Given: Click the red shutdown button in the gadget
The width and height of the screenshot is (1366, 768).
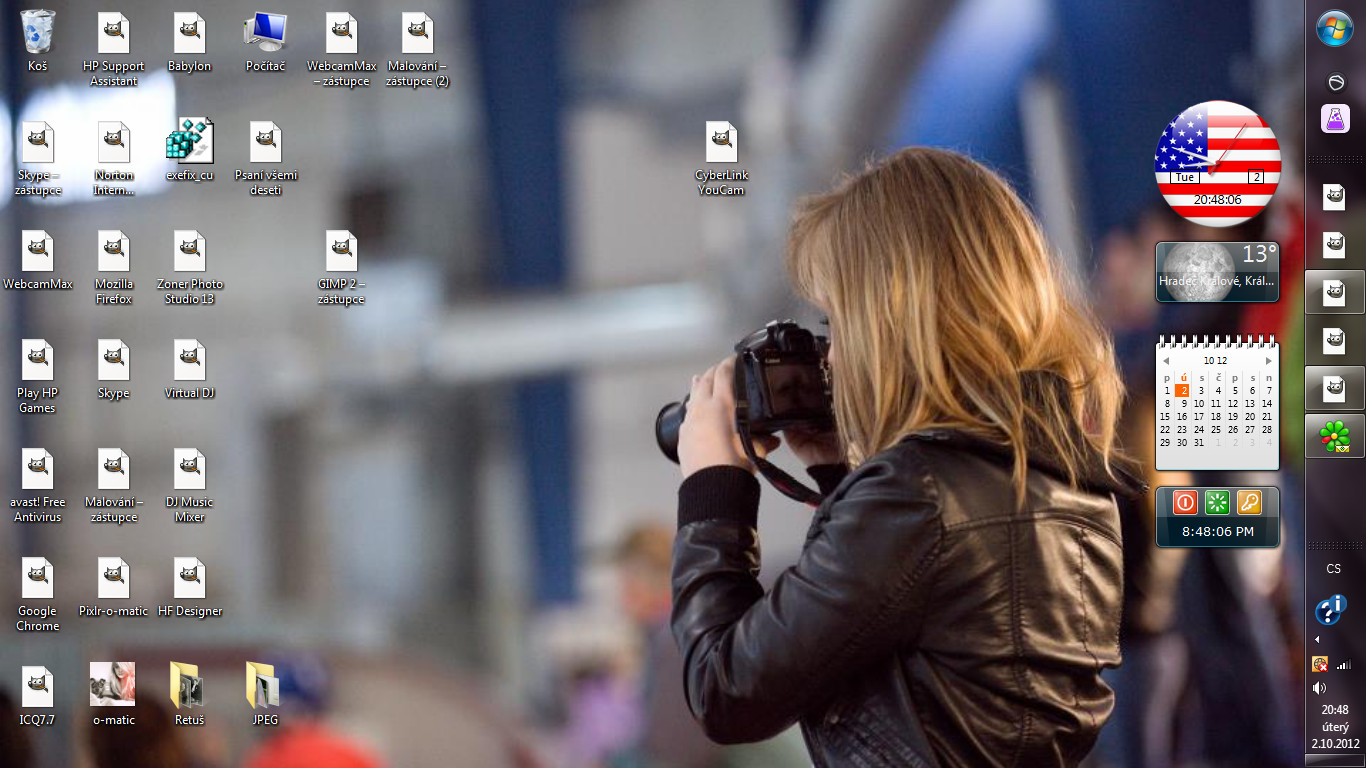Looking at the screenshot, I should point(1186,502).
